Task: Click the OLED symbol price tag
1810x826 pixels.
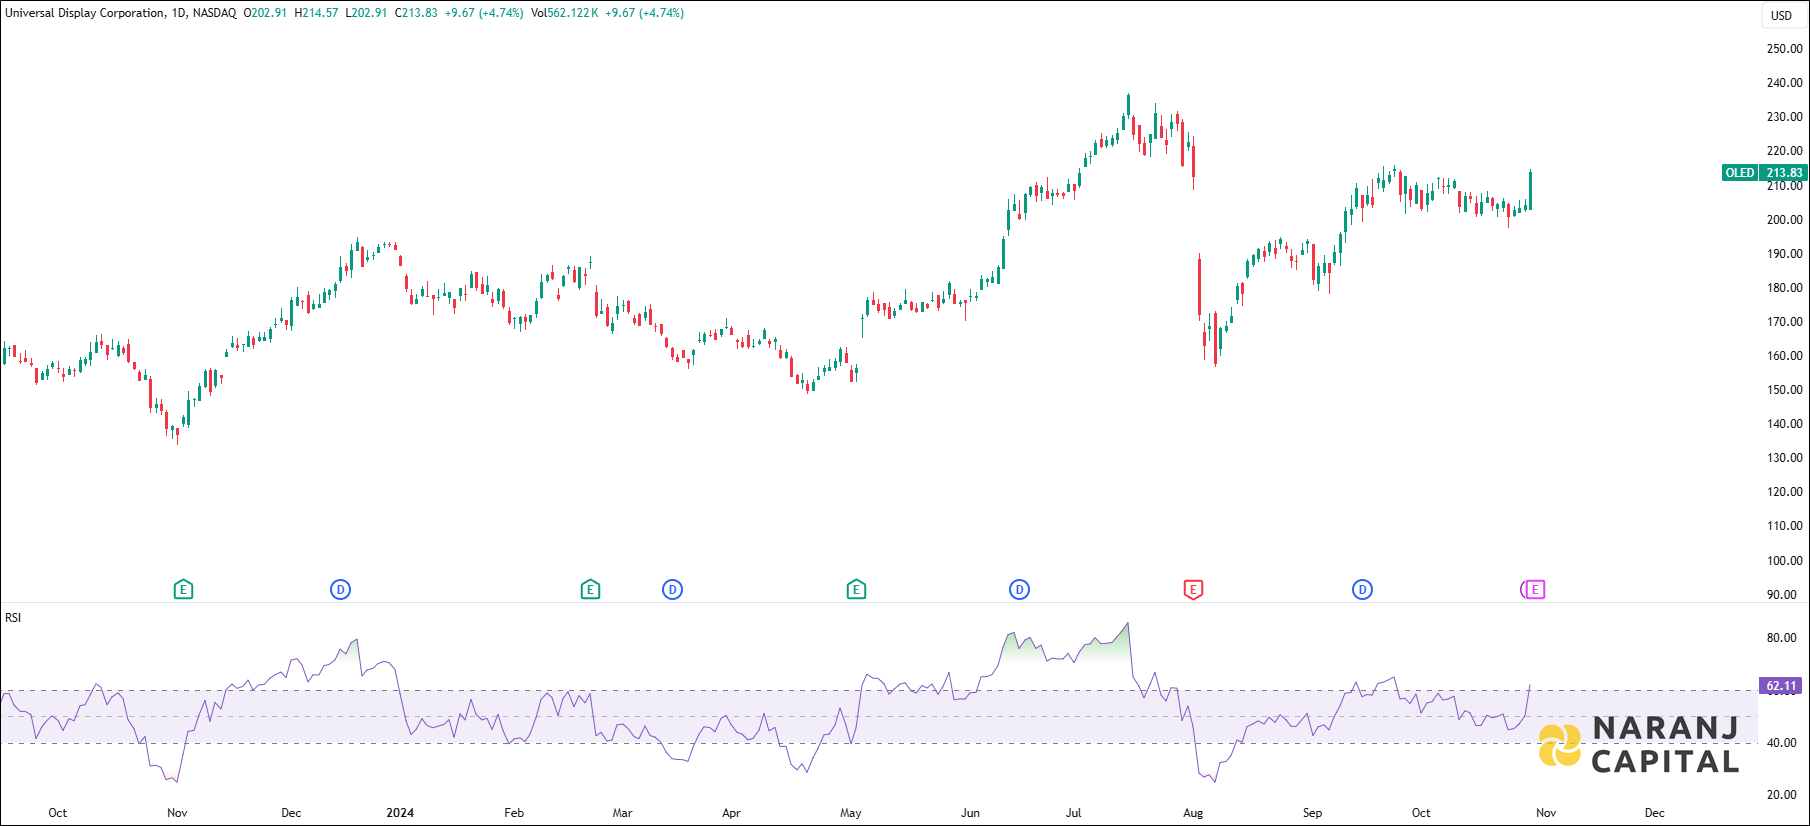Action: pyautogui.click(x=1765, y=173)
